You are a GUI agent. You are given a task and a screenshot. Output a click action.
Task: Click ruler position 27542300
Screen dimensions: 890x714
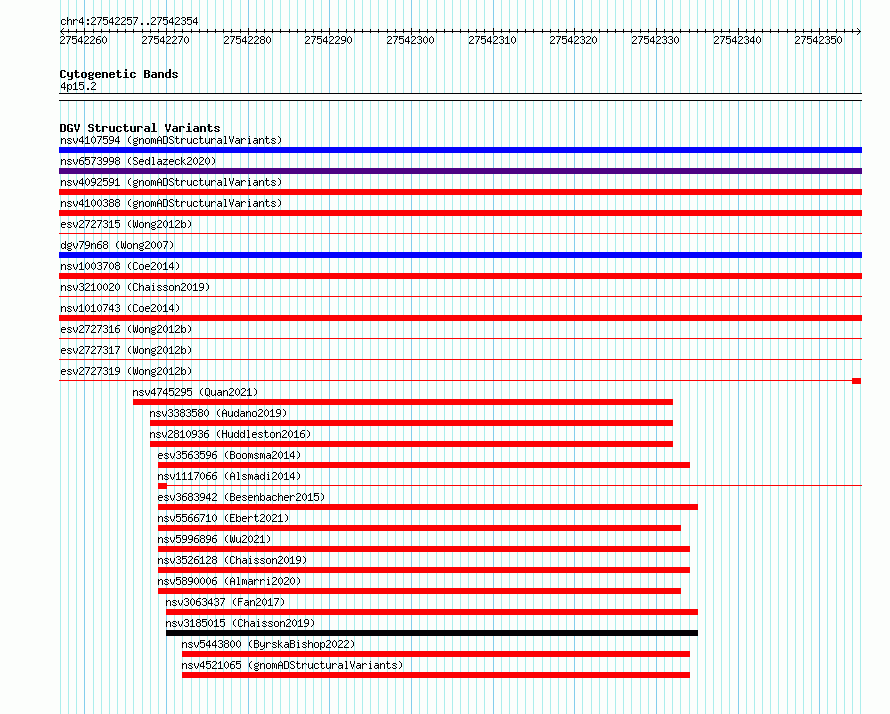pyautogui.click(x=410, y=40)
